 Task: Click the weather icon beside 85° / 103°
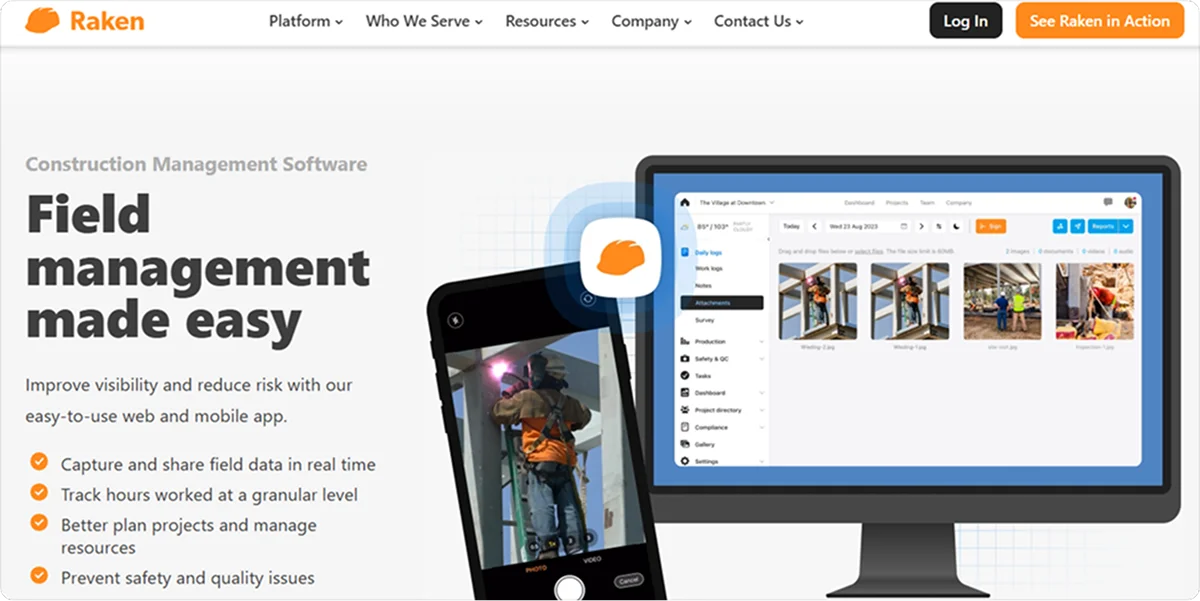(685, 227)
